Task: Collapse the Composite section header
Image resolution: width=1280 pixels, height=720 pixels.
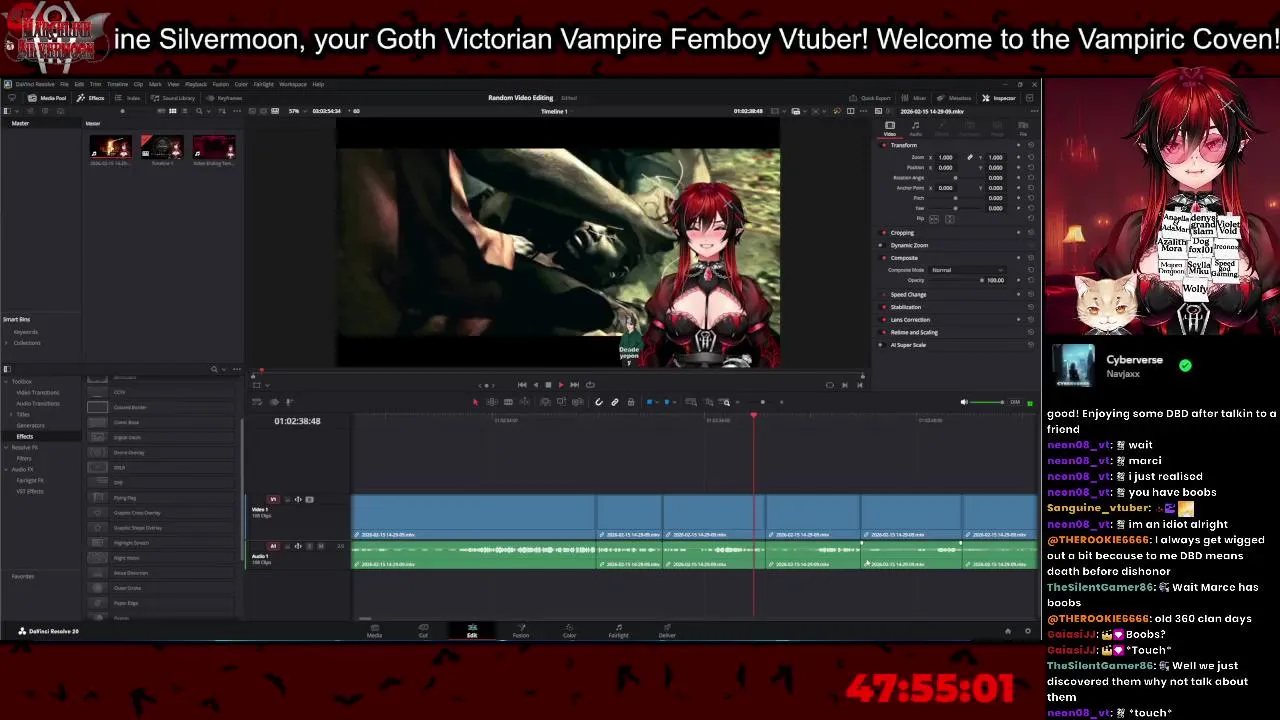Action: (904, 258)
